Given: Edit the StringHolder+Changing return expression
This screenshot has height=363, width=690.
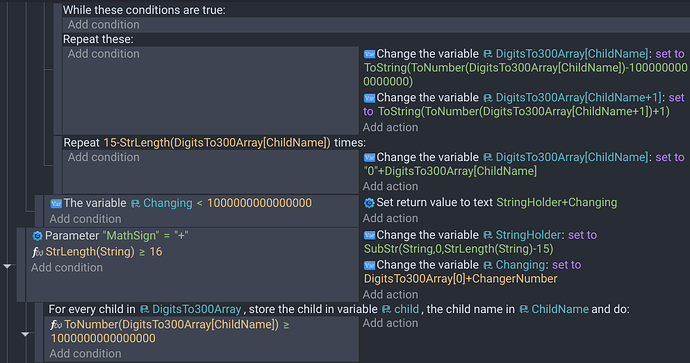Looking at the screenshot, I should click(x=557, y=202).
